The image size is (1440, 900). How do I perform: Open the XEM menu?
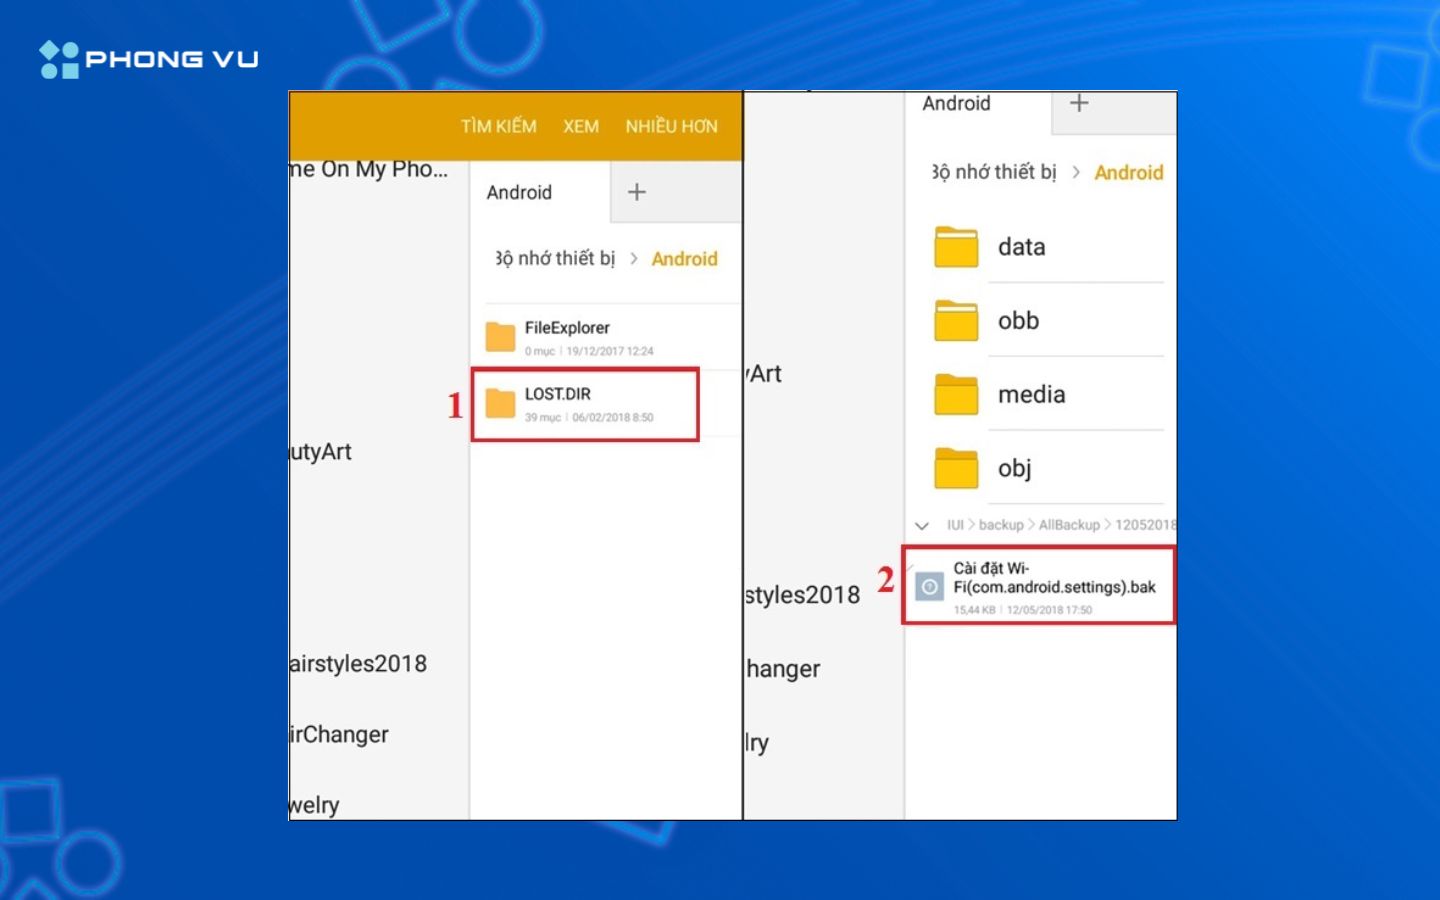(581, 126)
